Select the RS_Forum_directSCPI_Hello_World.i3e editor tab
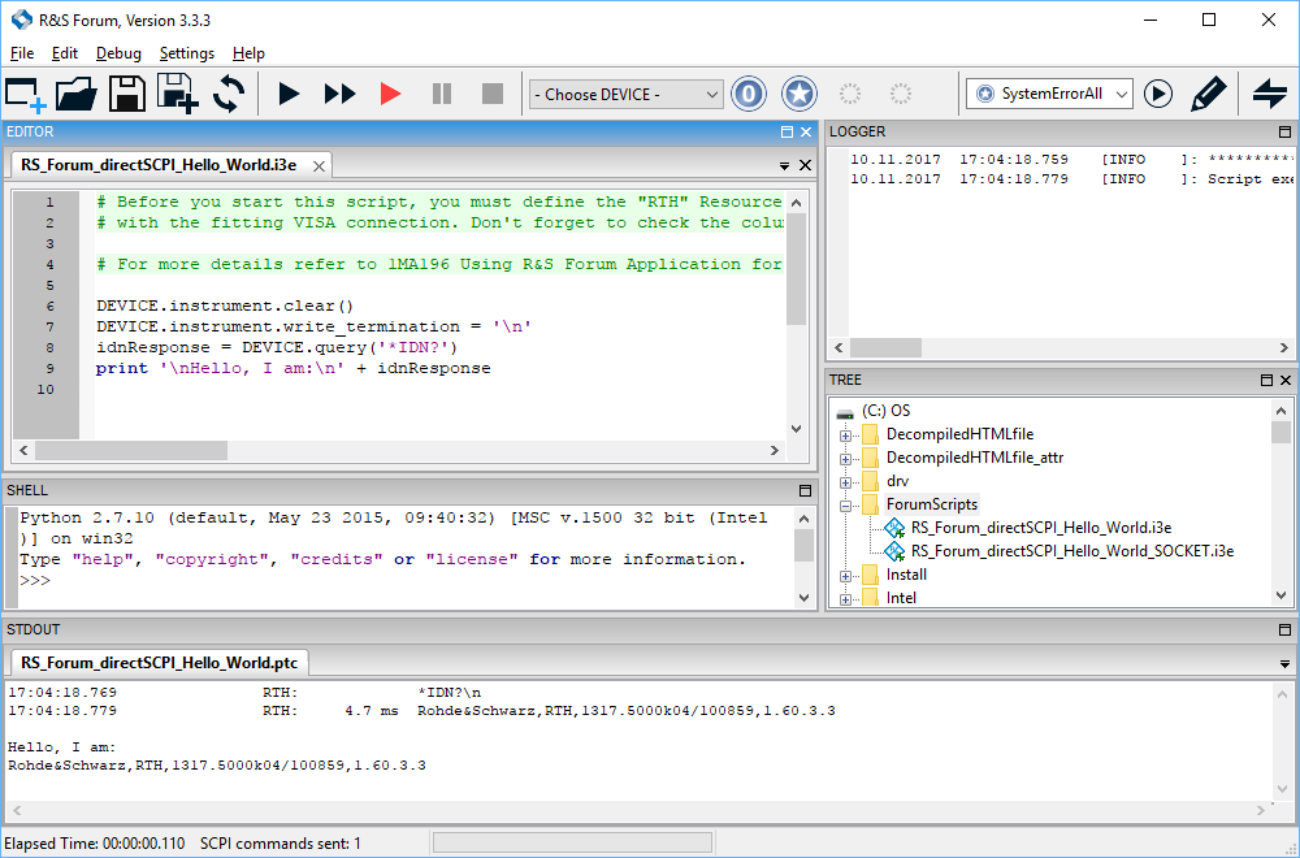 coord(159,165)
